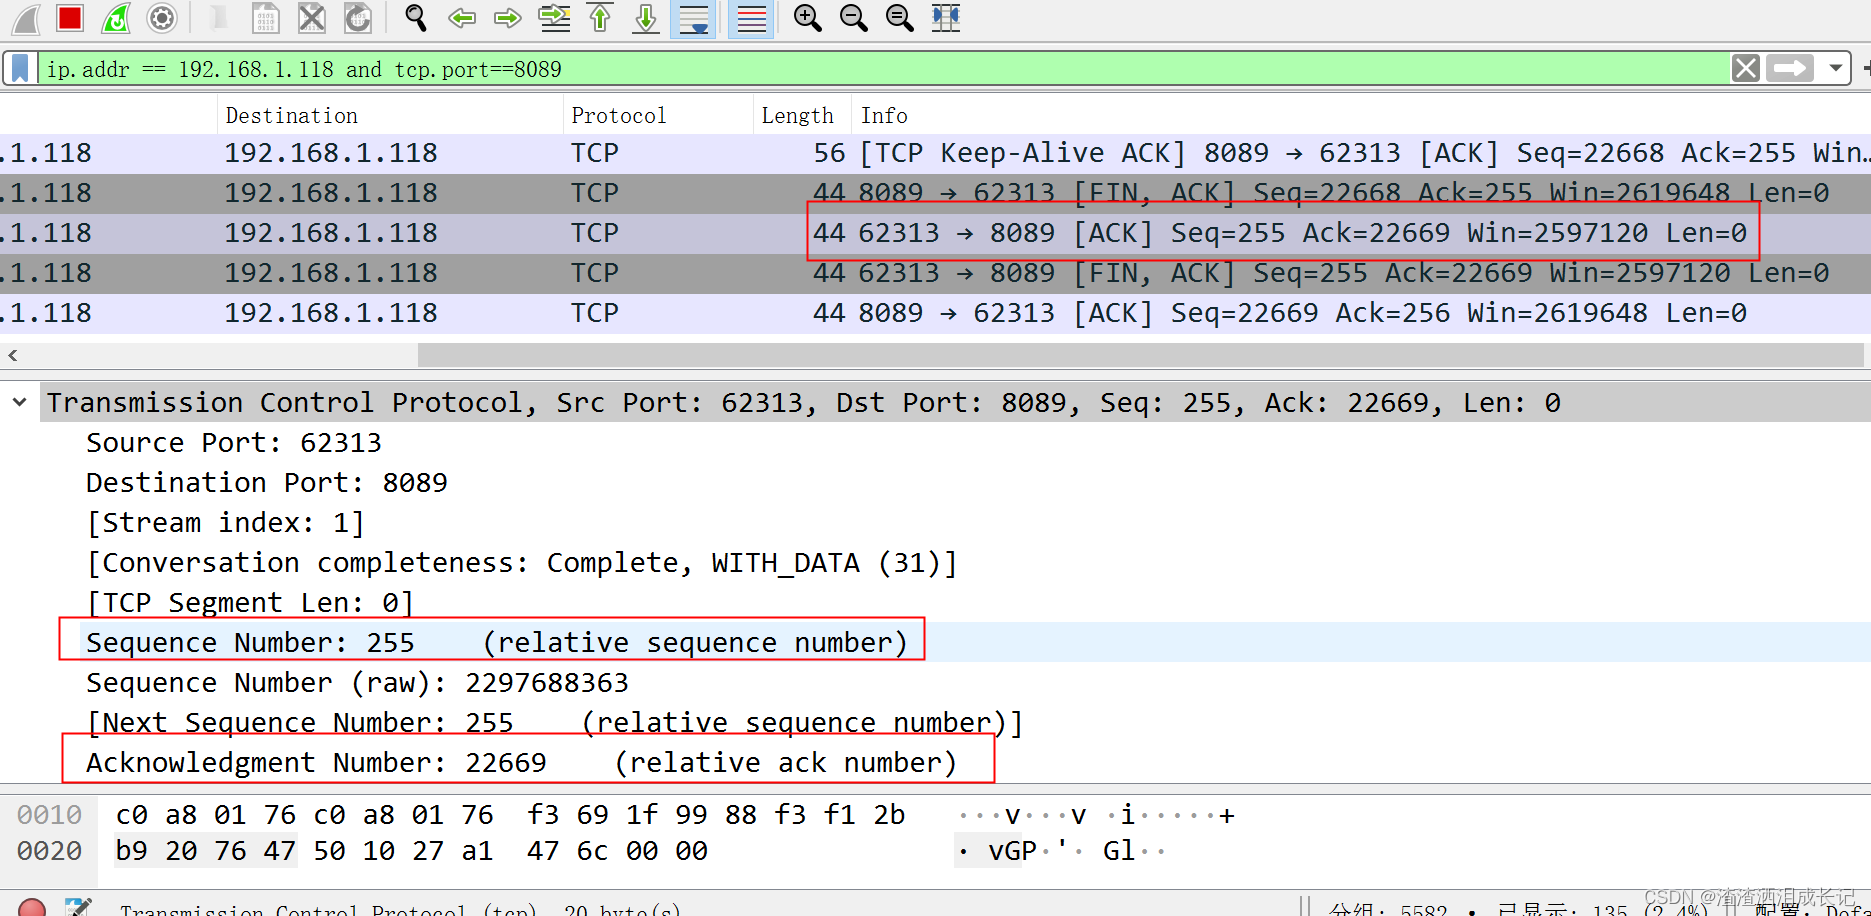Viewport: 1871px width, 916px height.
Task: Select the 62313 → 8089 ACK Seq=255 packet
Action: [x=935, y=233]
